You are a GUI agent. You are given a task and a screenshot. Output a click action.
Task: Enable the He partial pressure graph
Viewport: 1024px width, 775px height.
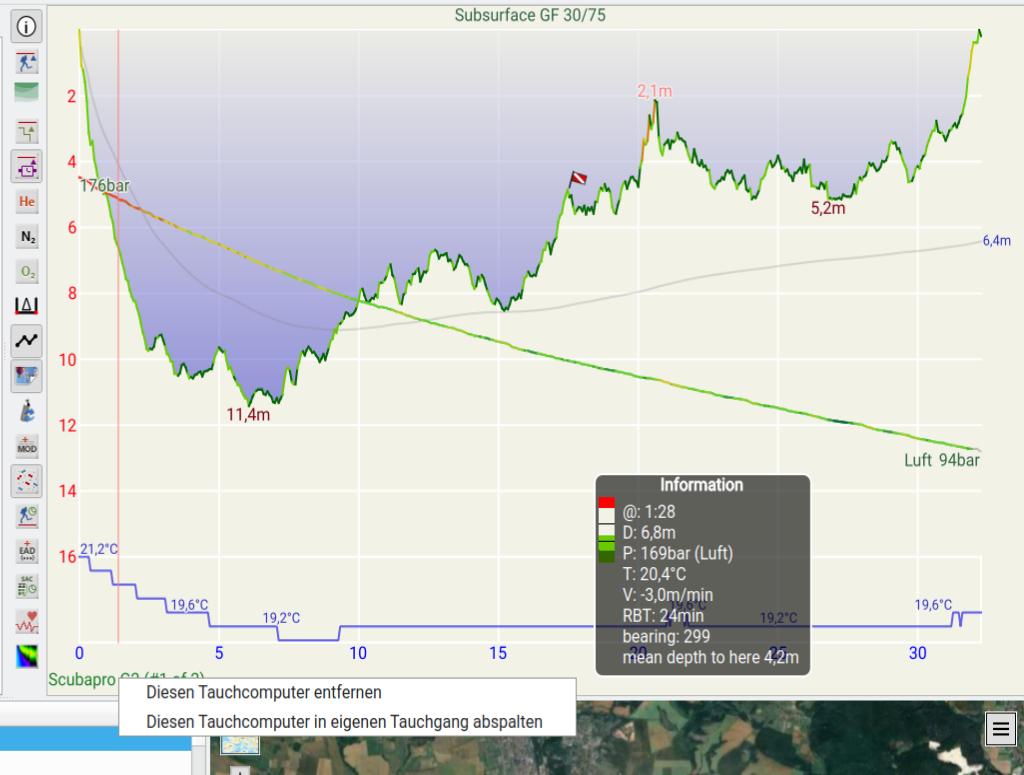tap(27, 201)
